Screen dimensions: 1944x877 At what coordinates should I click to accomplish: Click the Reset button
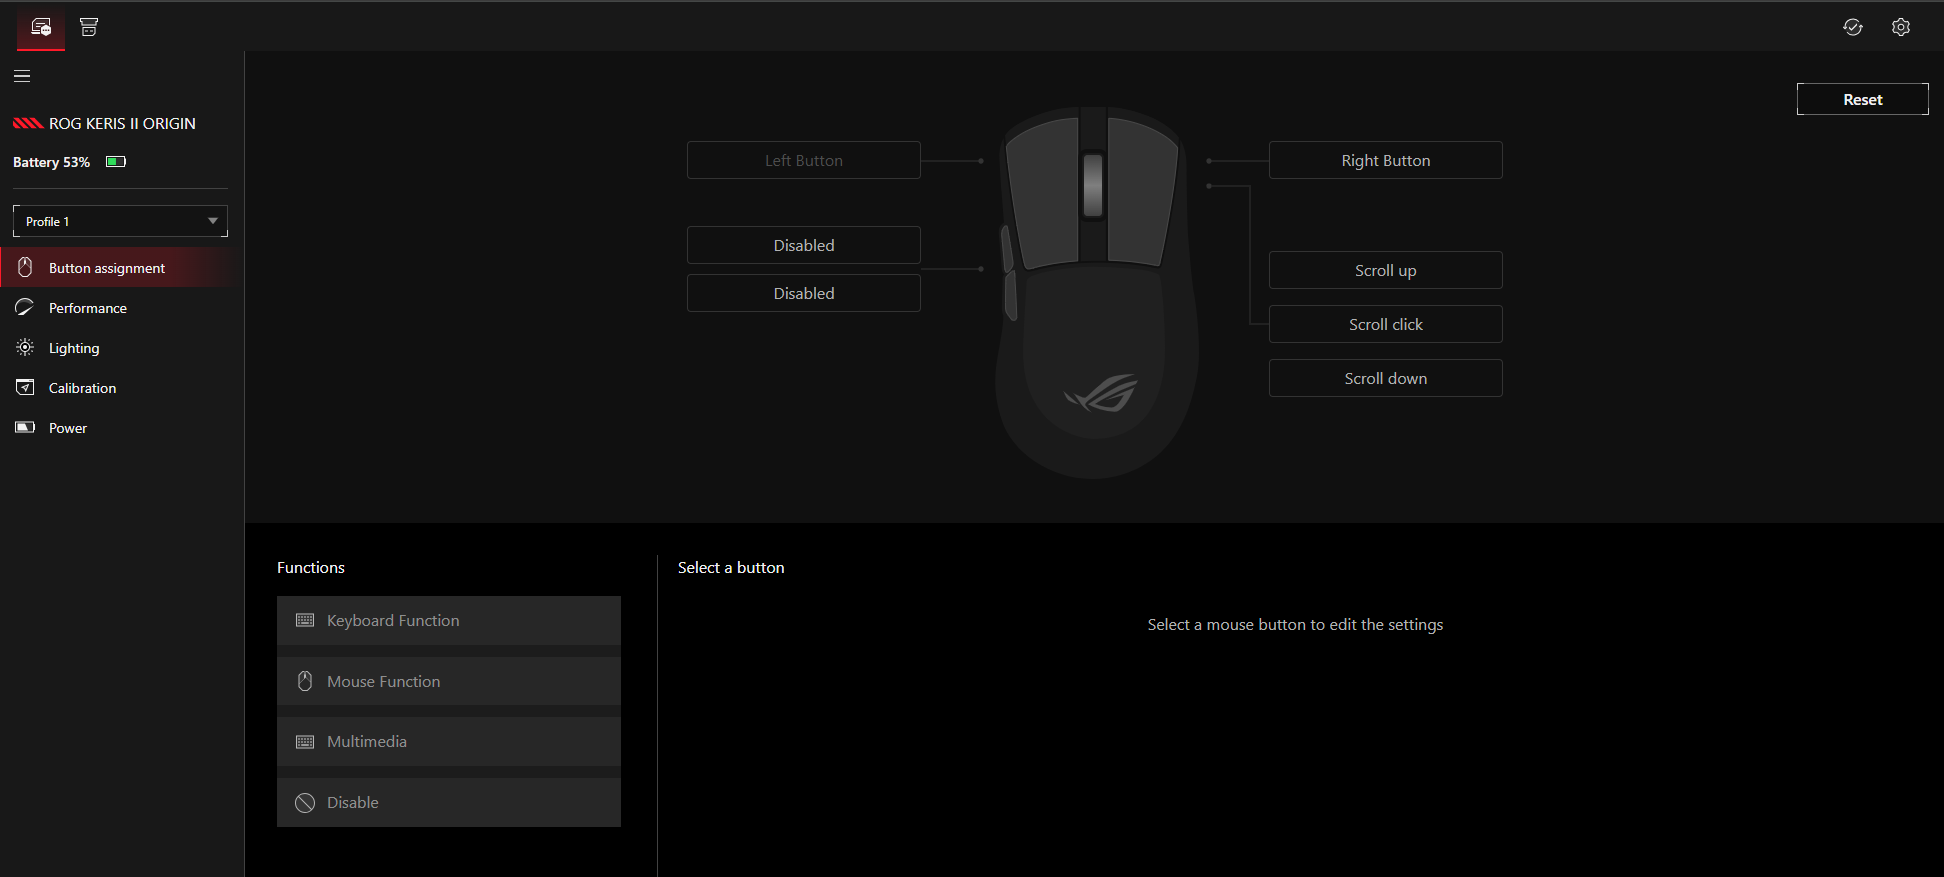pos(1862,99)
